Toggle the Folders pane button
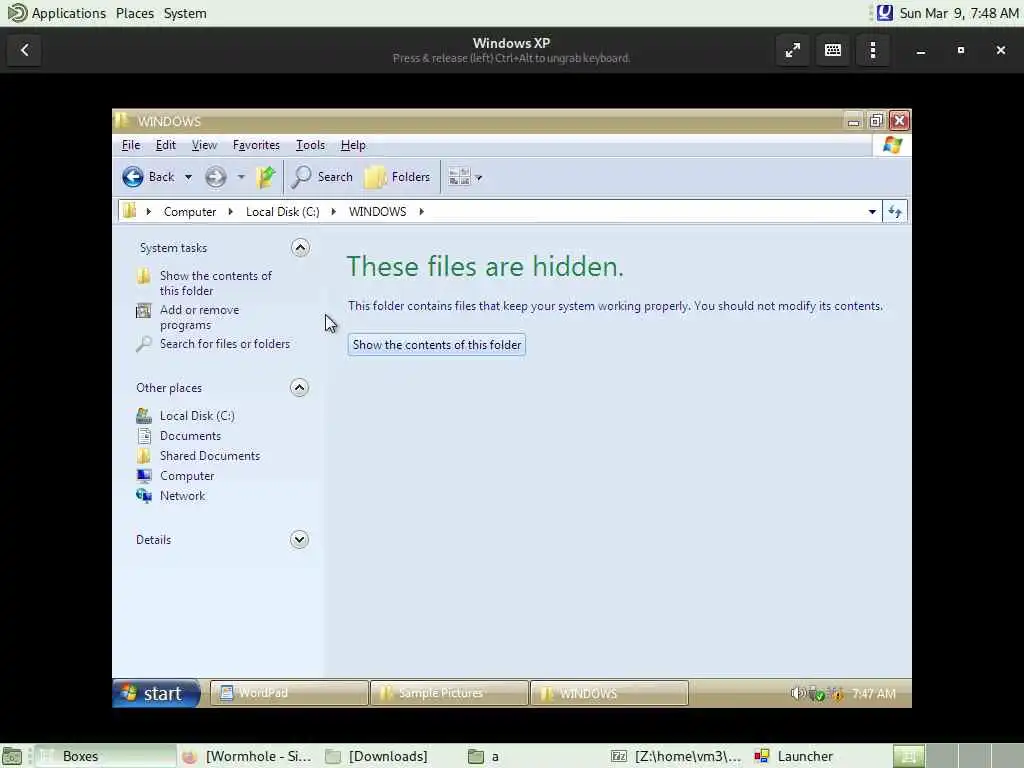Image resolution: width=1024 pixels, height=768 pixels. (x=397, y=177)
